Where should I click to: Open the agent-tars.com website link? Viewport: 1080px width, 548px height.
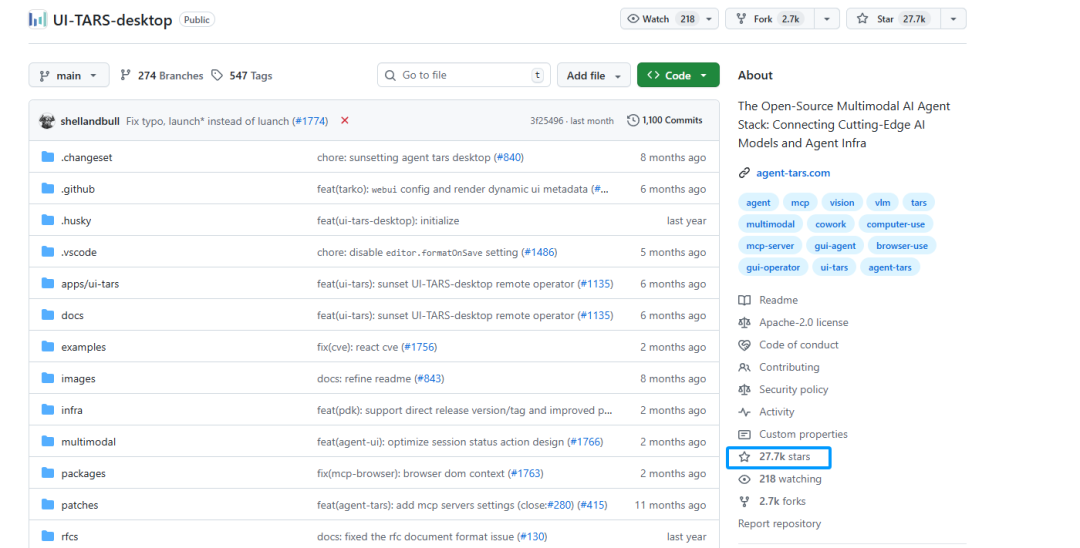coord(793,173)
